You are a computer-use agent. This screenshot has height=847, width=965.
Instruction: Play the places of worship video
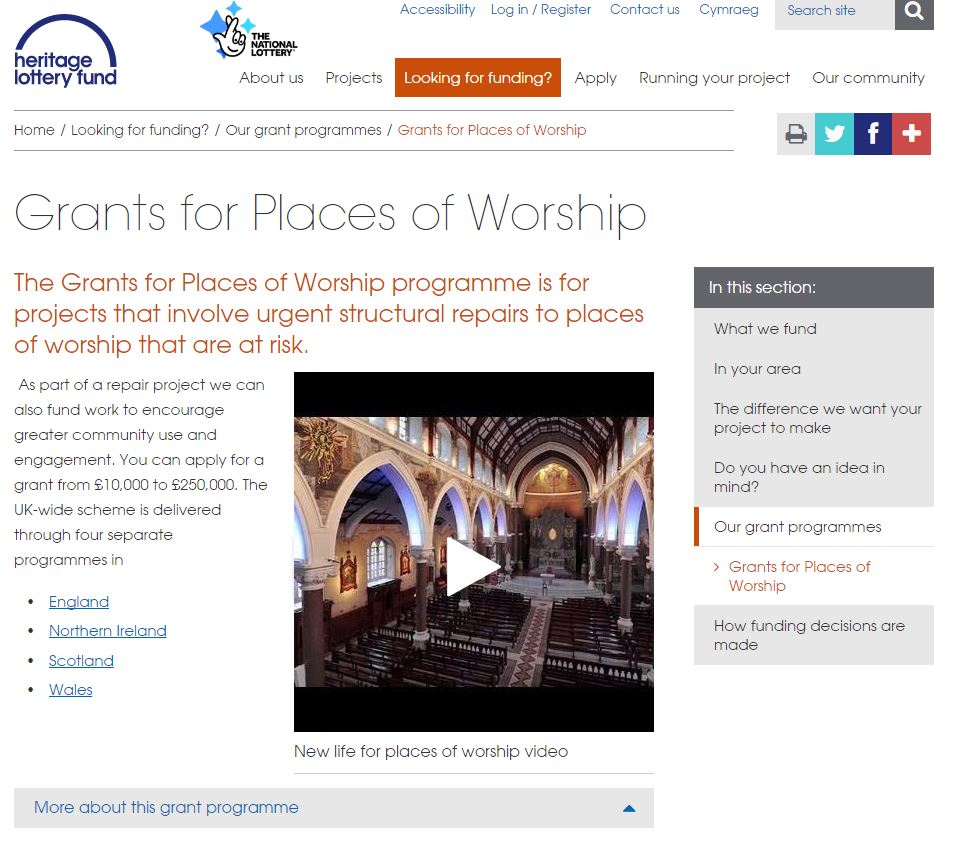coord(473,566)
